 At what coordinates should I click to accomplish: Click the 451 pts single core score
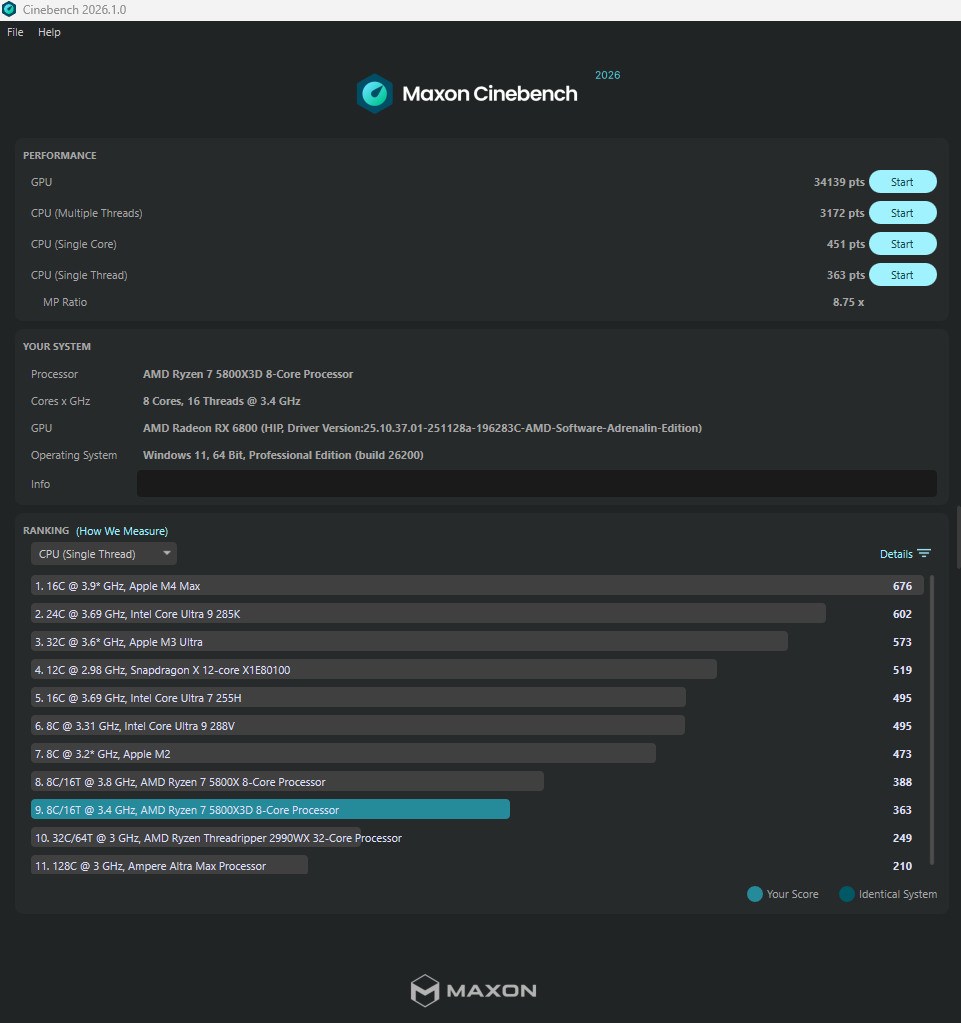coord(846,244)
